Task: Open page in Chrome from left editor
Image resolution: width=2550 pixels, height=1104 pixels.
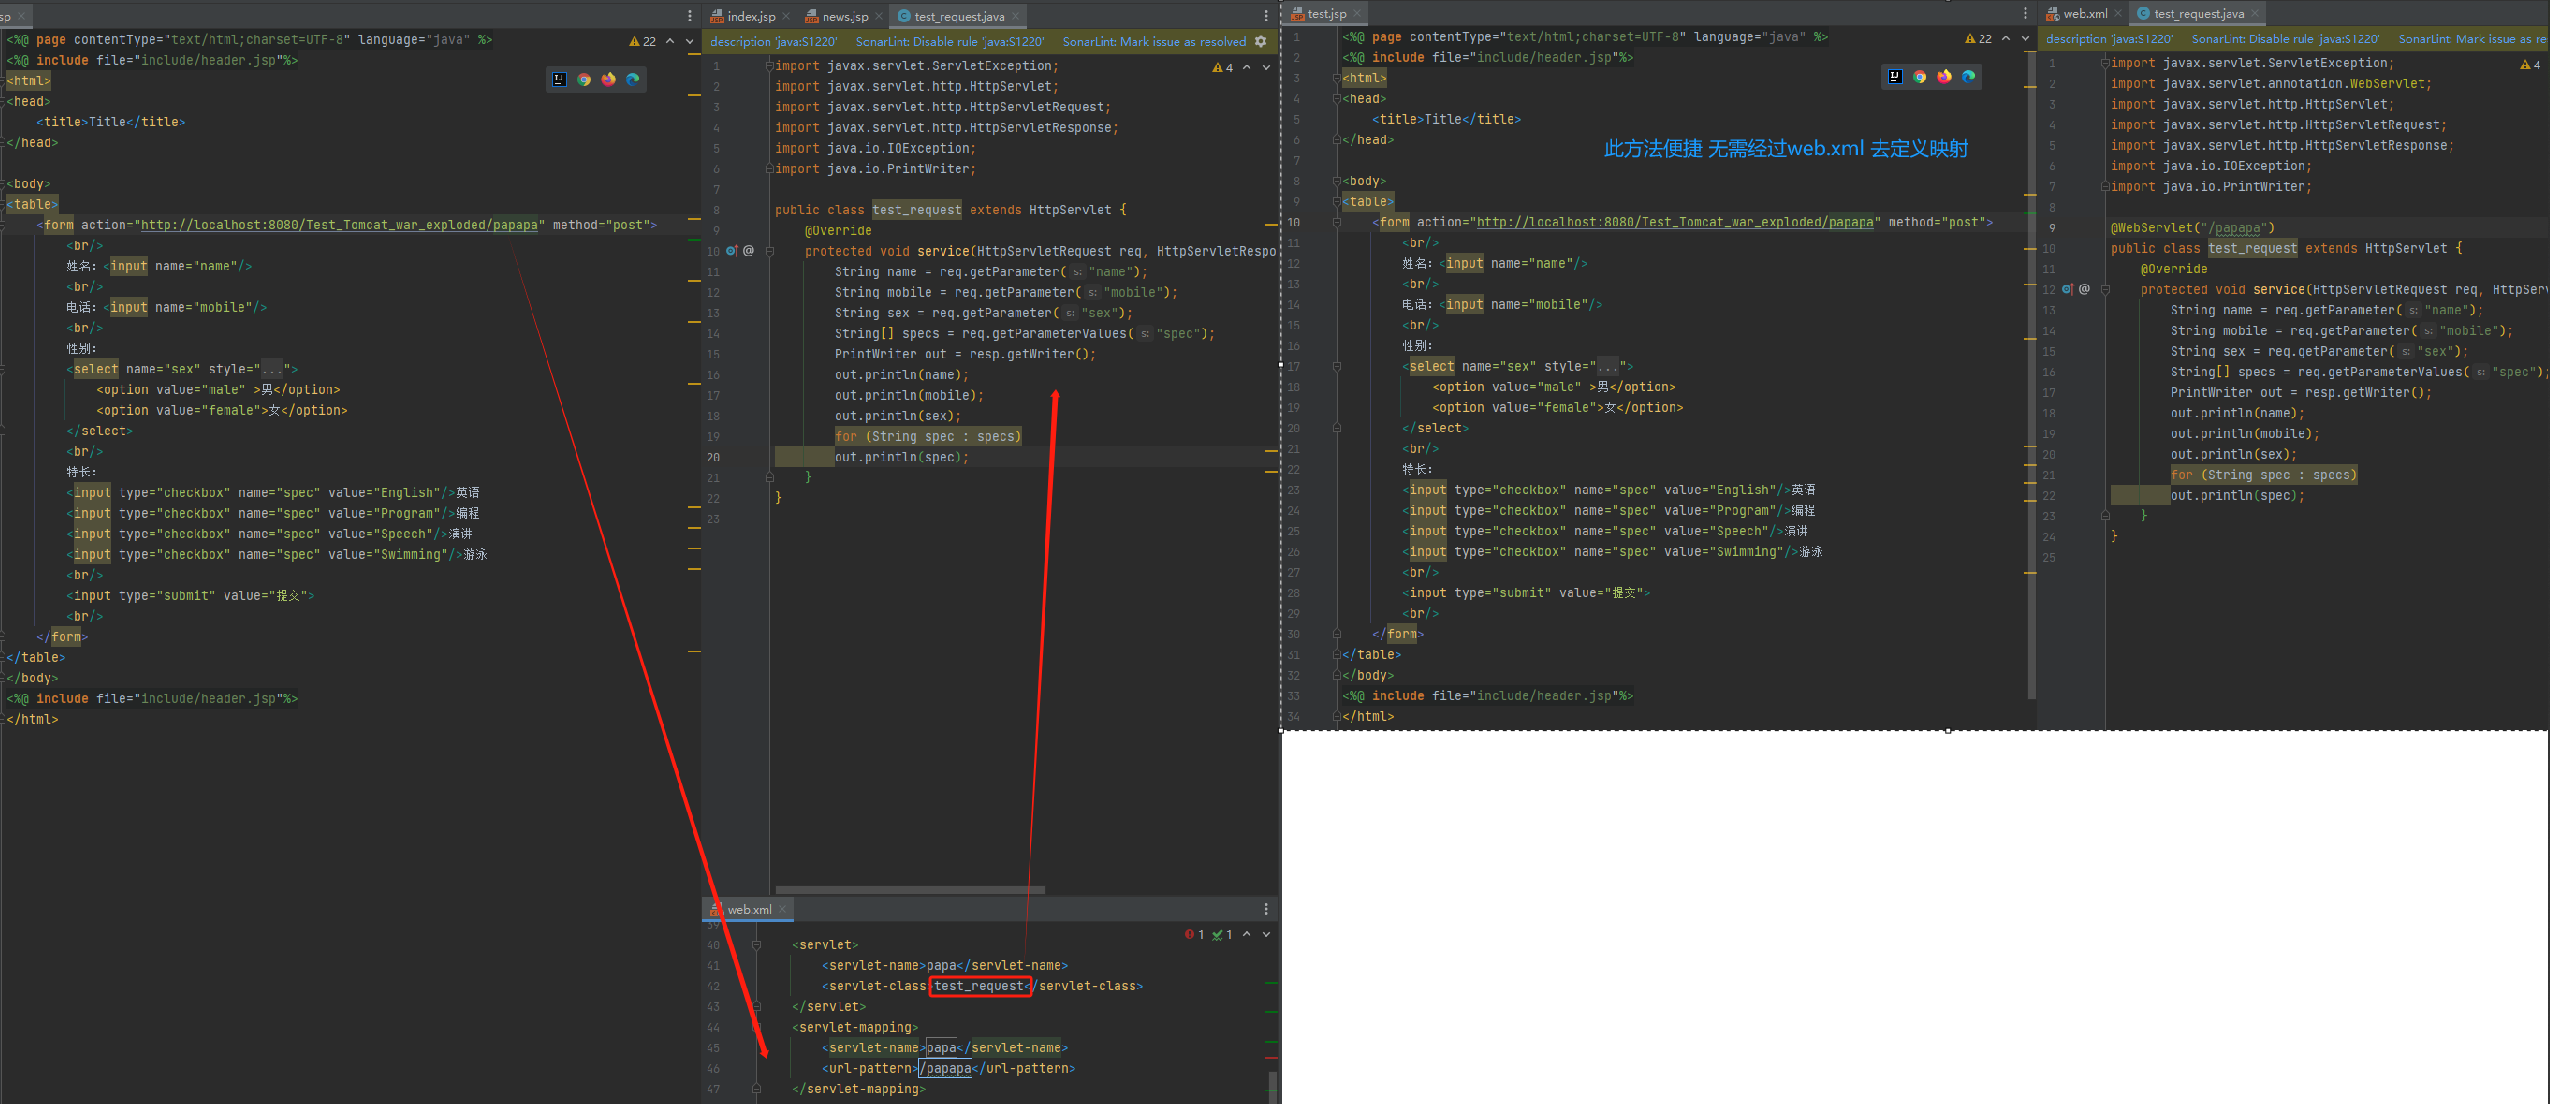Action: tap(584, 80)
